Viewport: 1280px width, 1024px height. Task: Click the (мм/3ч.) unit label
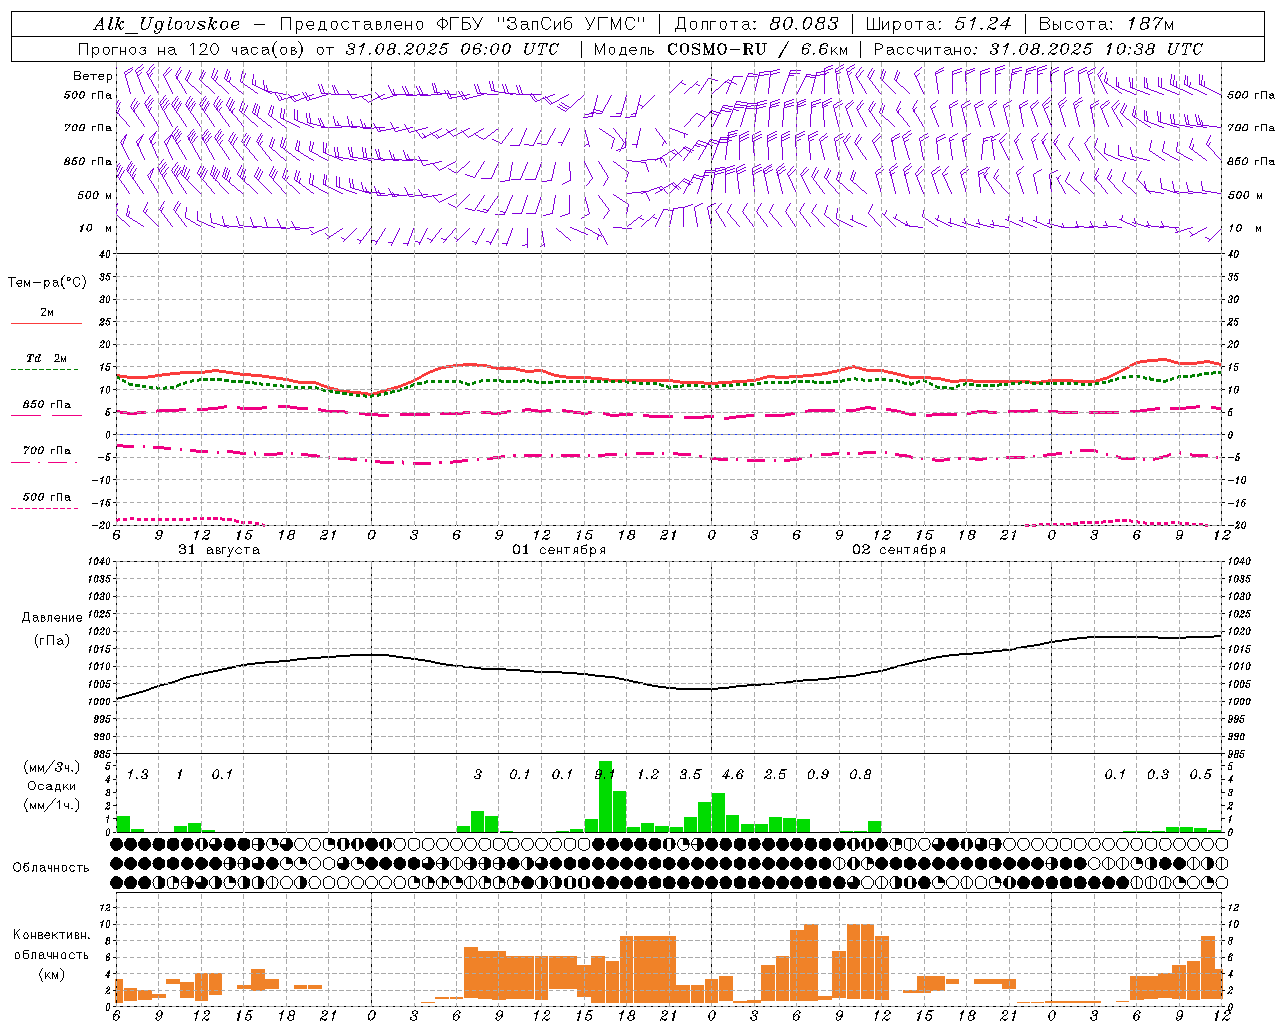tap(53, 767)
